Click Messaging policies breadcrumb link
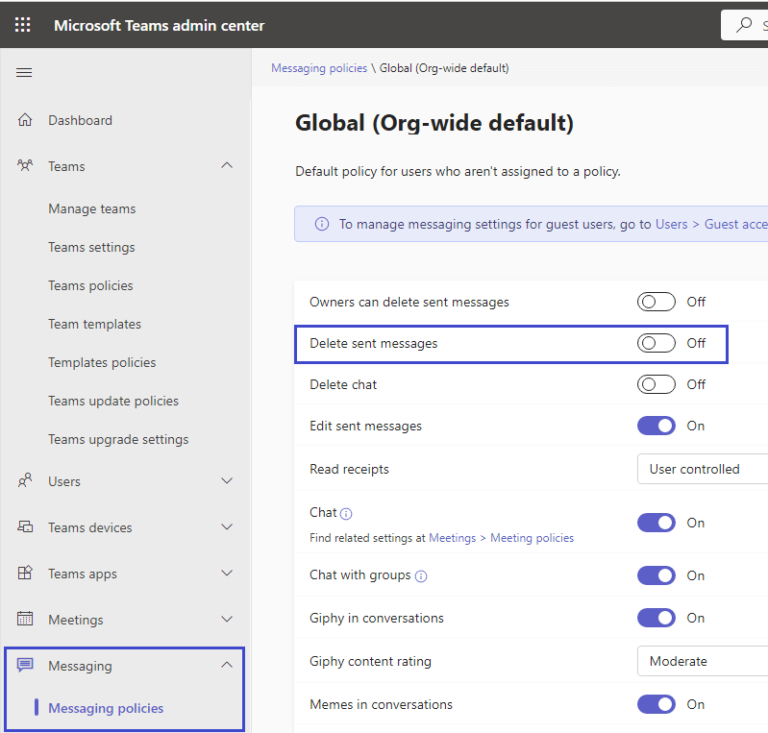 click(x=319, y=68)
